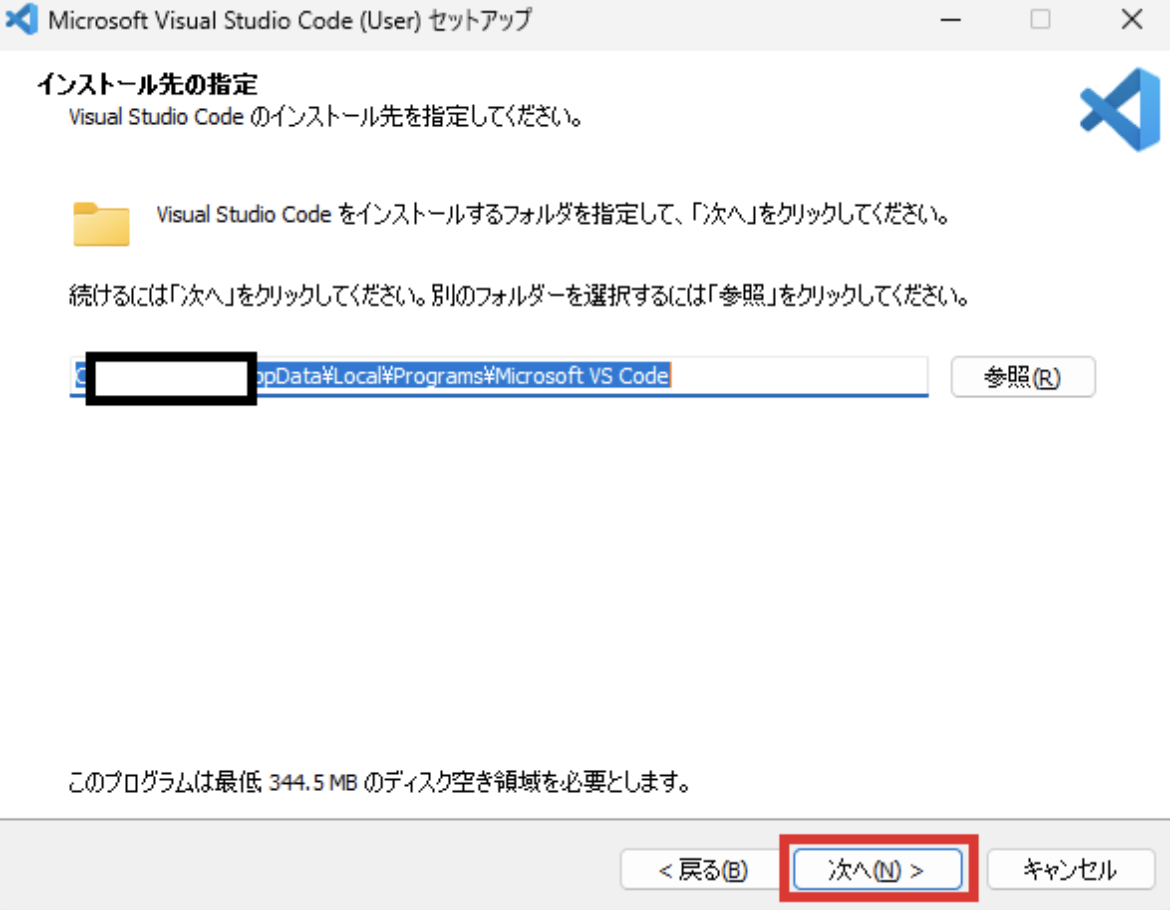Viewport: 1170px width, 910px height.
Task: Close the setup wizard window
Action: (x=1130, y=20)
